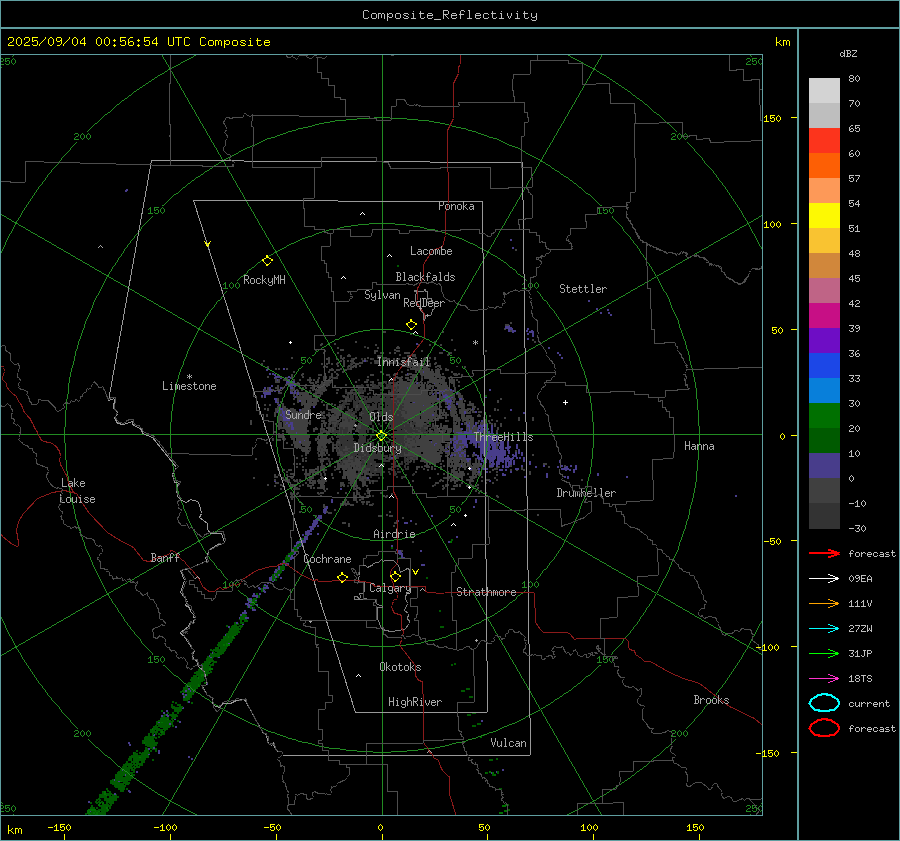Click the RedDeer city label
900x841 pixels.
coord(424,303)
